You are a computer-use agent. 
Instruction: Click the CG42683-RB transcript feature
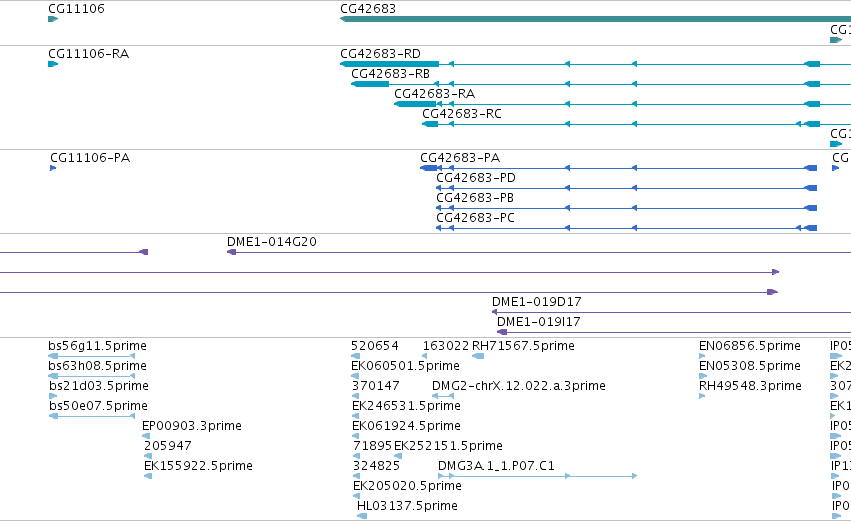[601, 84]
